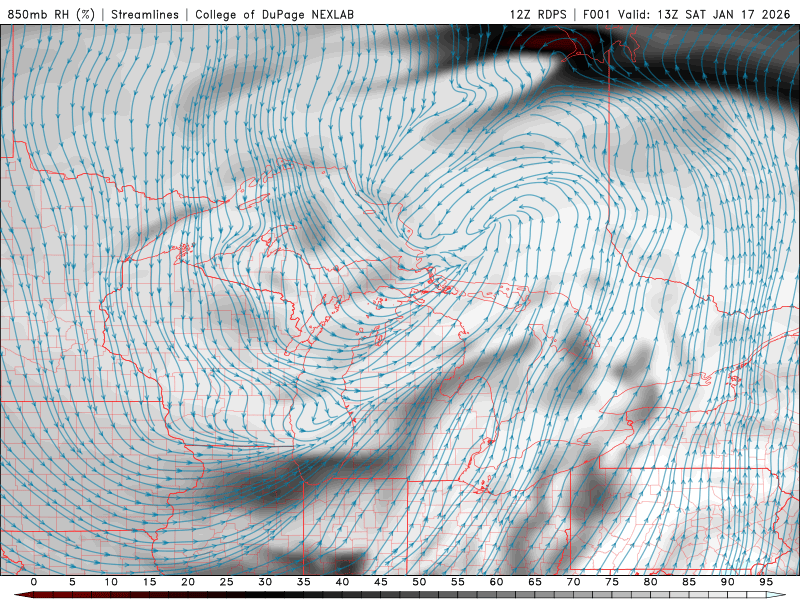The width and height of the screenshot is (800, 600).
Task: Click the 15 label on the colorbar
Action: 149,582
